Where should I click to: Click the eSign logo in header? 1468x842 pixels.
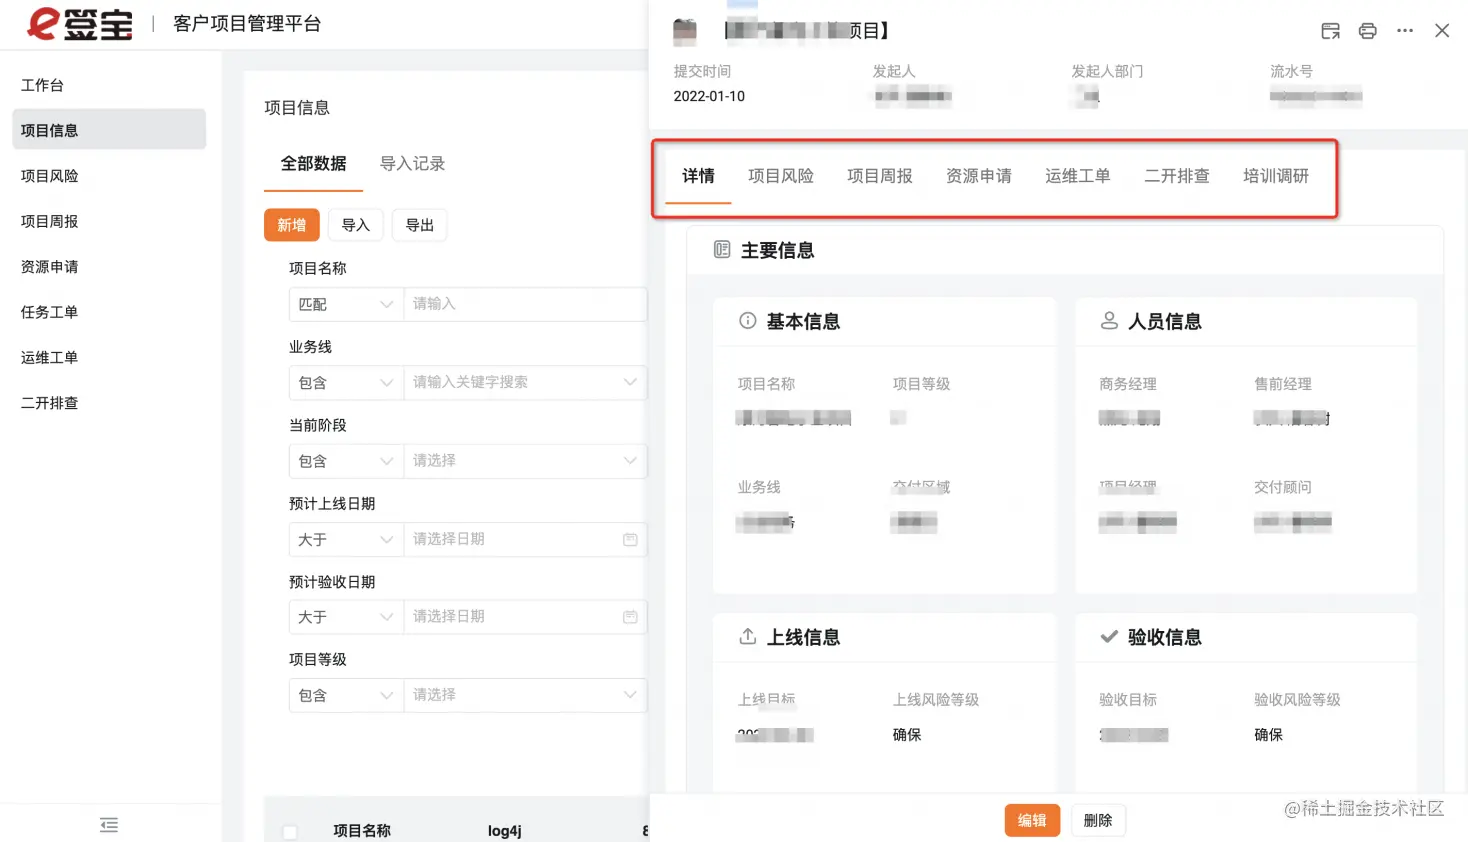pos(79,23)
